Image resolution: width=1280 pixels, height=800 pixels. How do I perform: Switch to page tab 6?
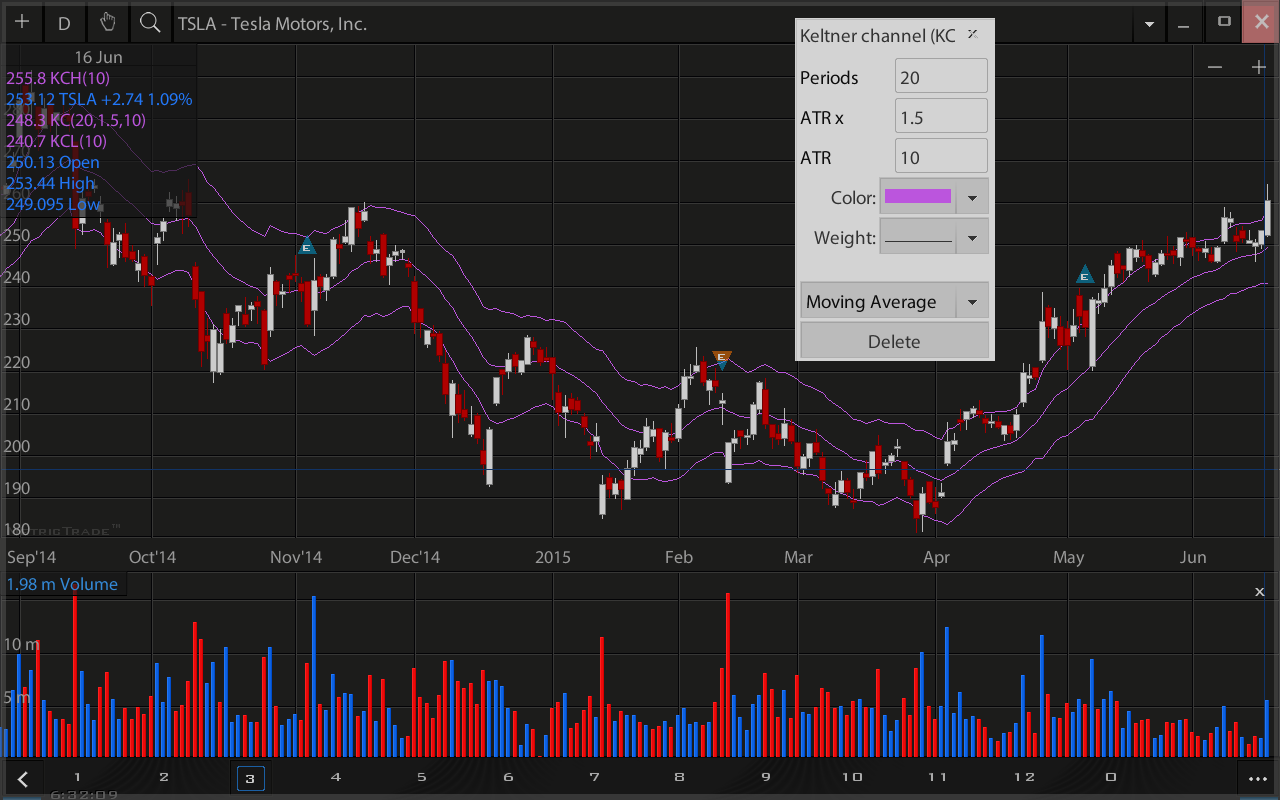pyautogui.click(x=508, y=777)
